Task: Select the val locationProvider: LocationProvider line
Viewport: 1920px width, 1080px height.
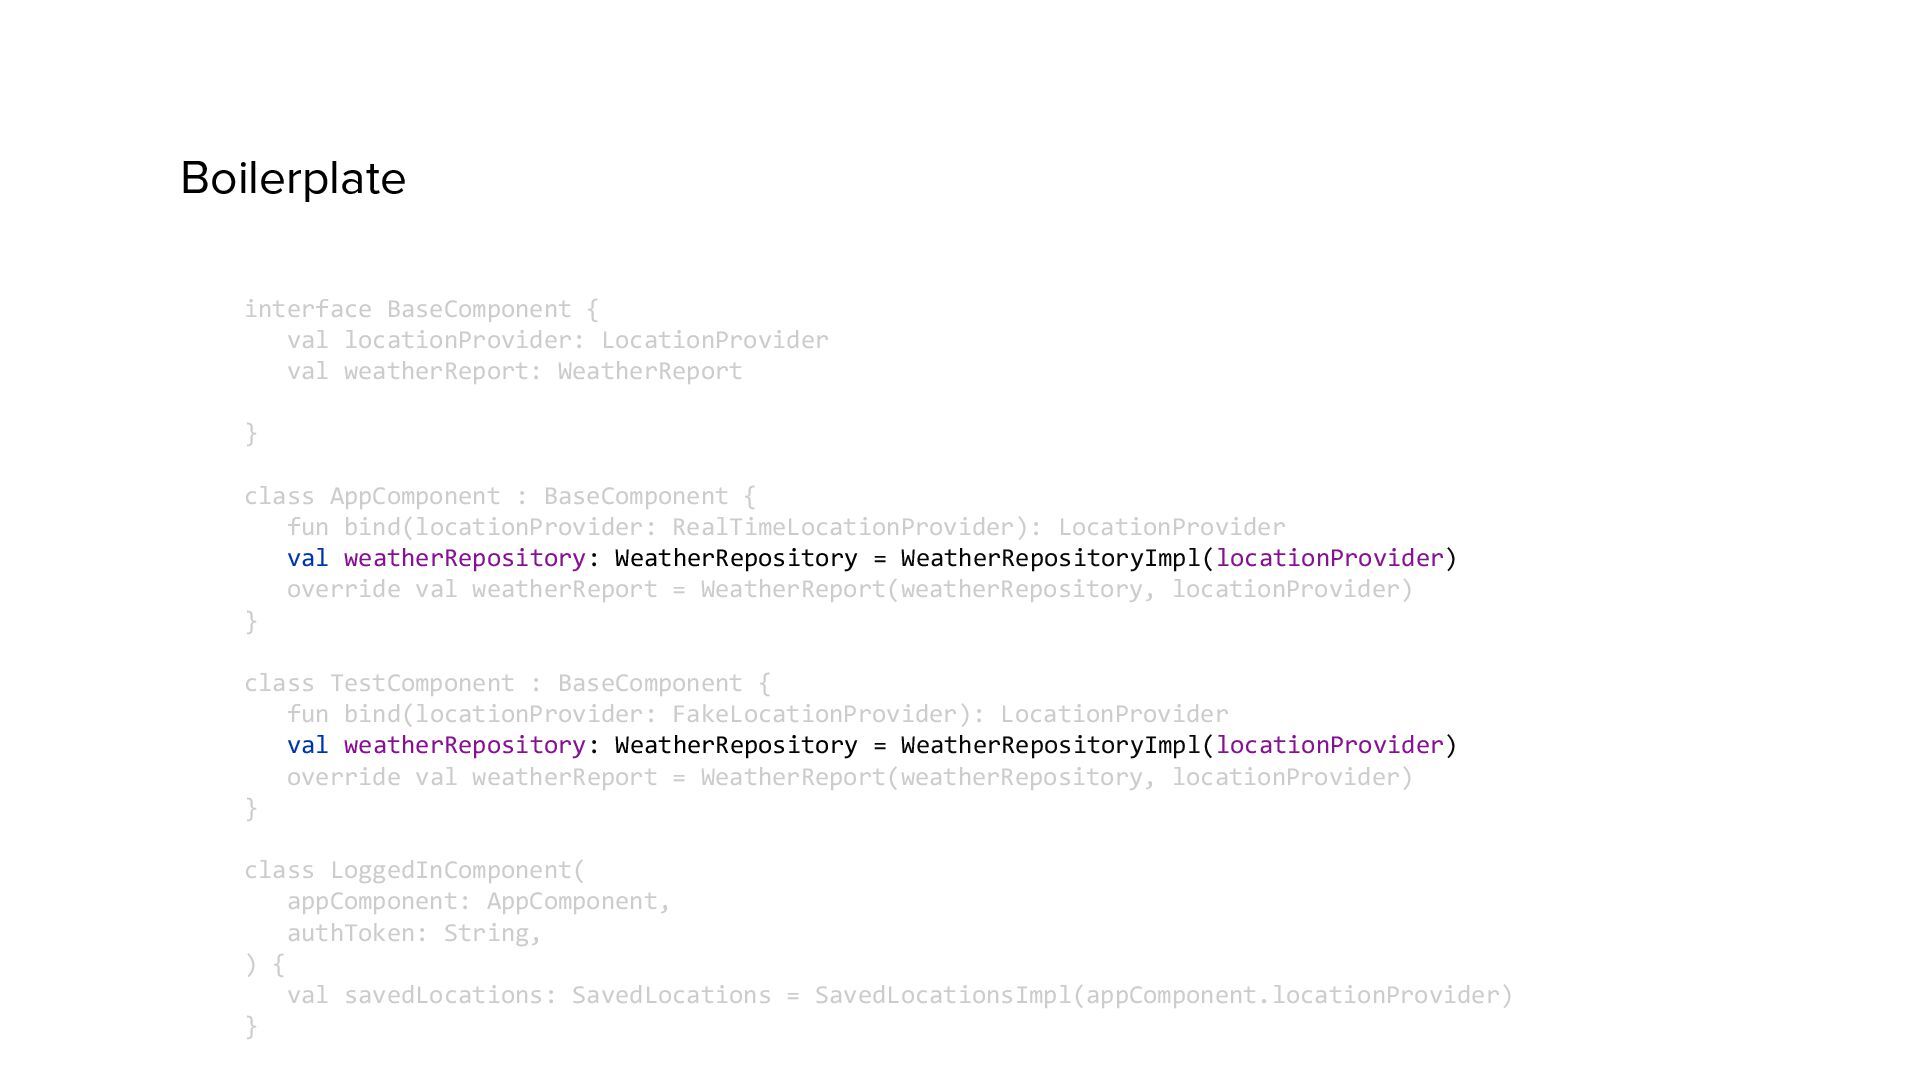Action: [558, 340]
